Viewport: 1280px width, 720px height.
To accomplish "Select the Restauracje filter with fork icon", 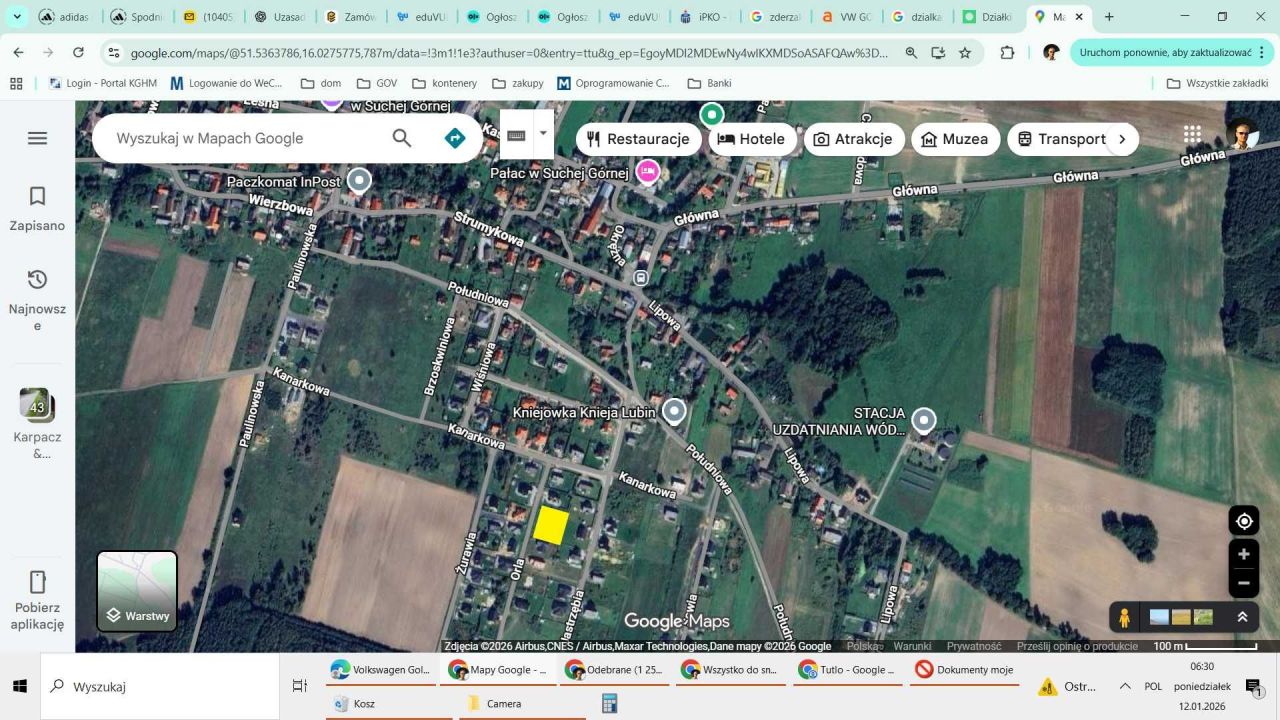I will tap(639, 139).
